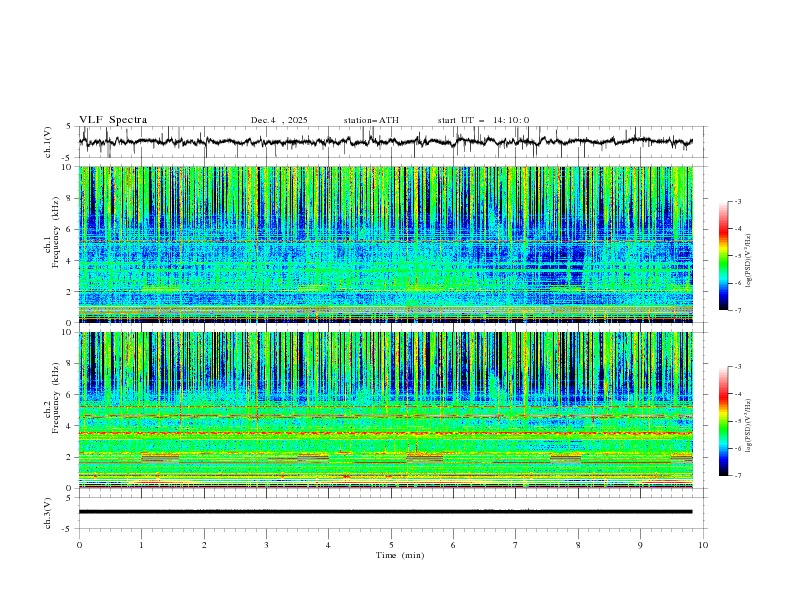
Task: Click the "3" tick on the Time axis
Action: [266, 545]
